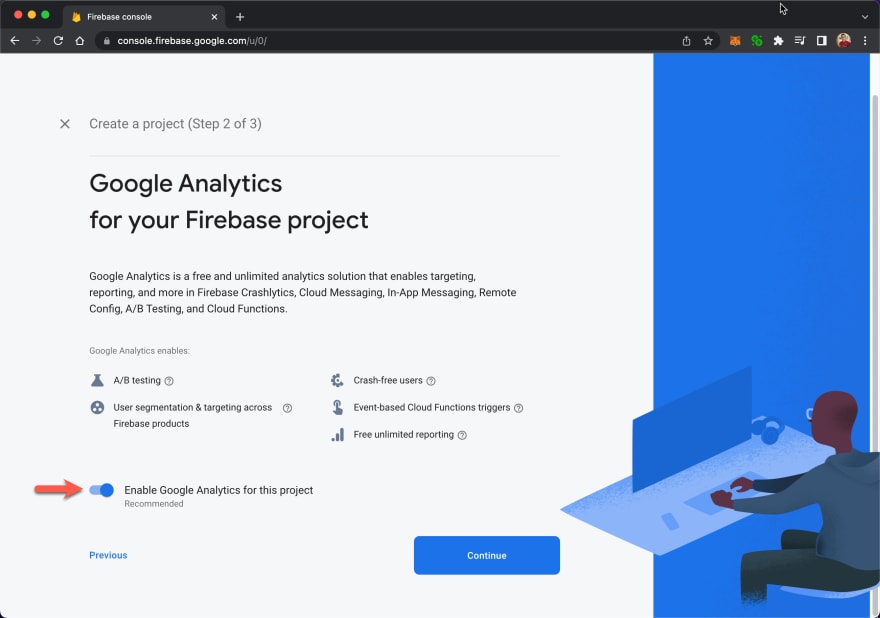Viewport: 880px width, 618px height.
Task: Open the browser home page
Action: click(80, 40)
